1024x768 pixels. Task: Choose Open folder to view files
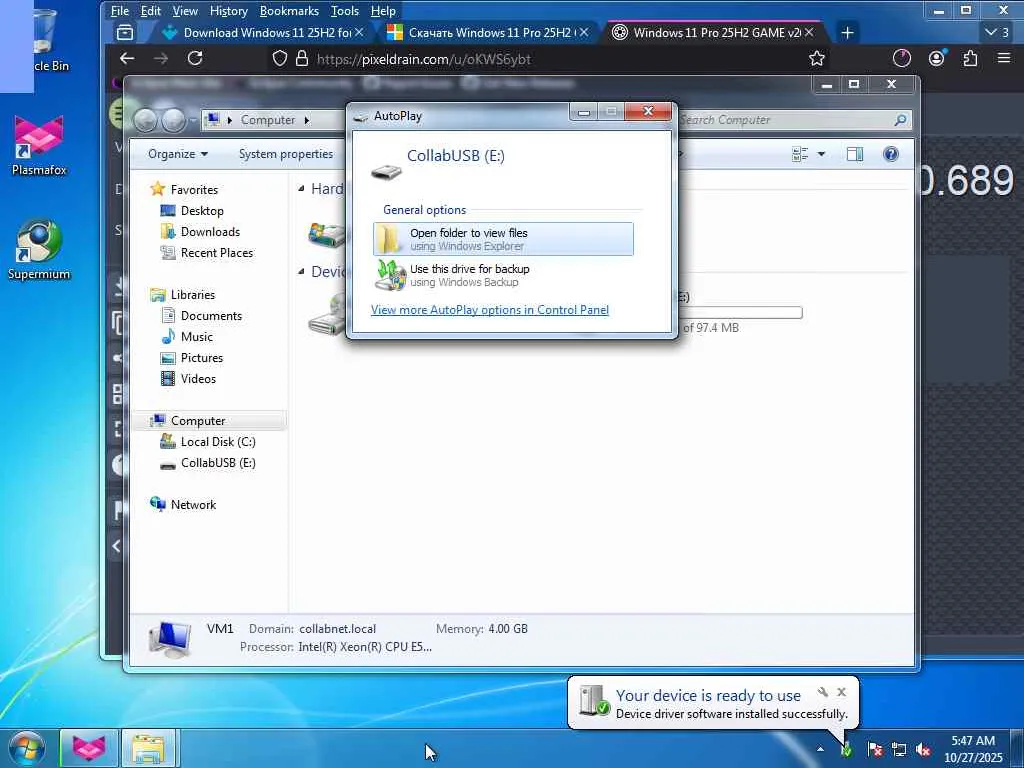[503, 239]
